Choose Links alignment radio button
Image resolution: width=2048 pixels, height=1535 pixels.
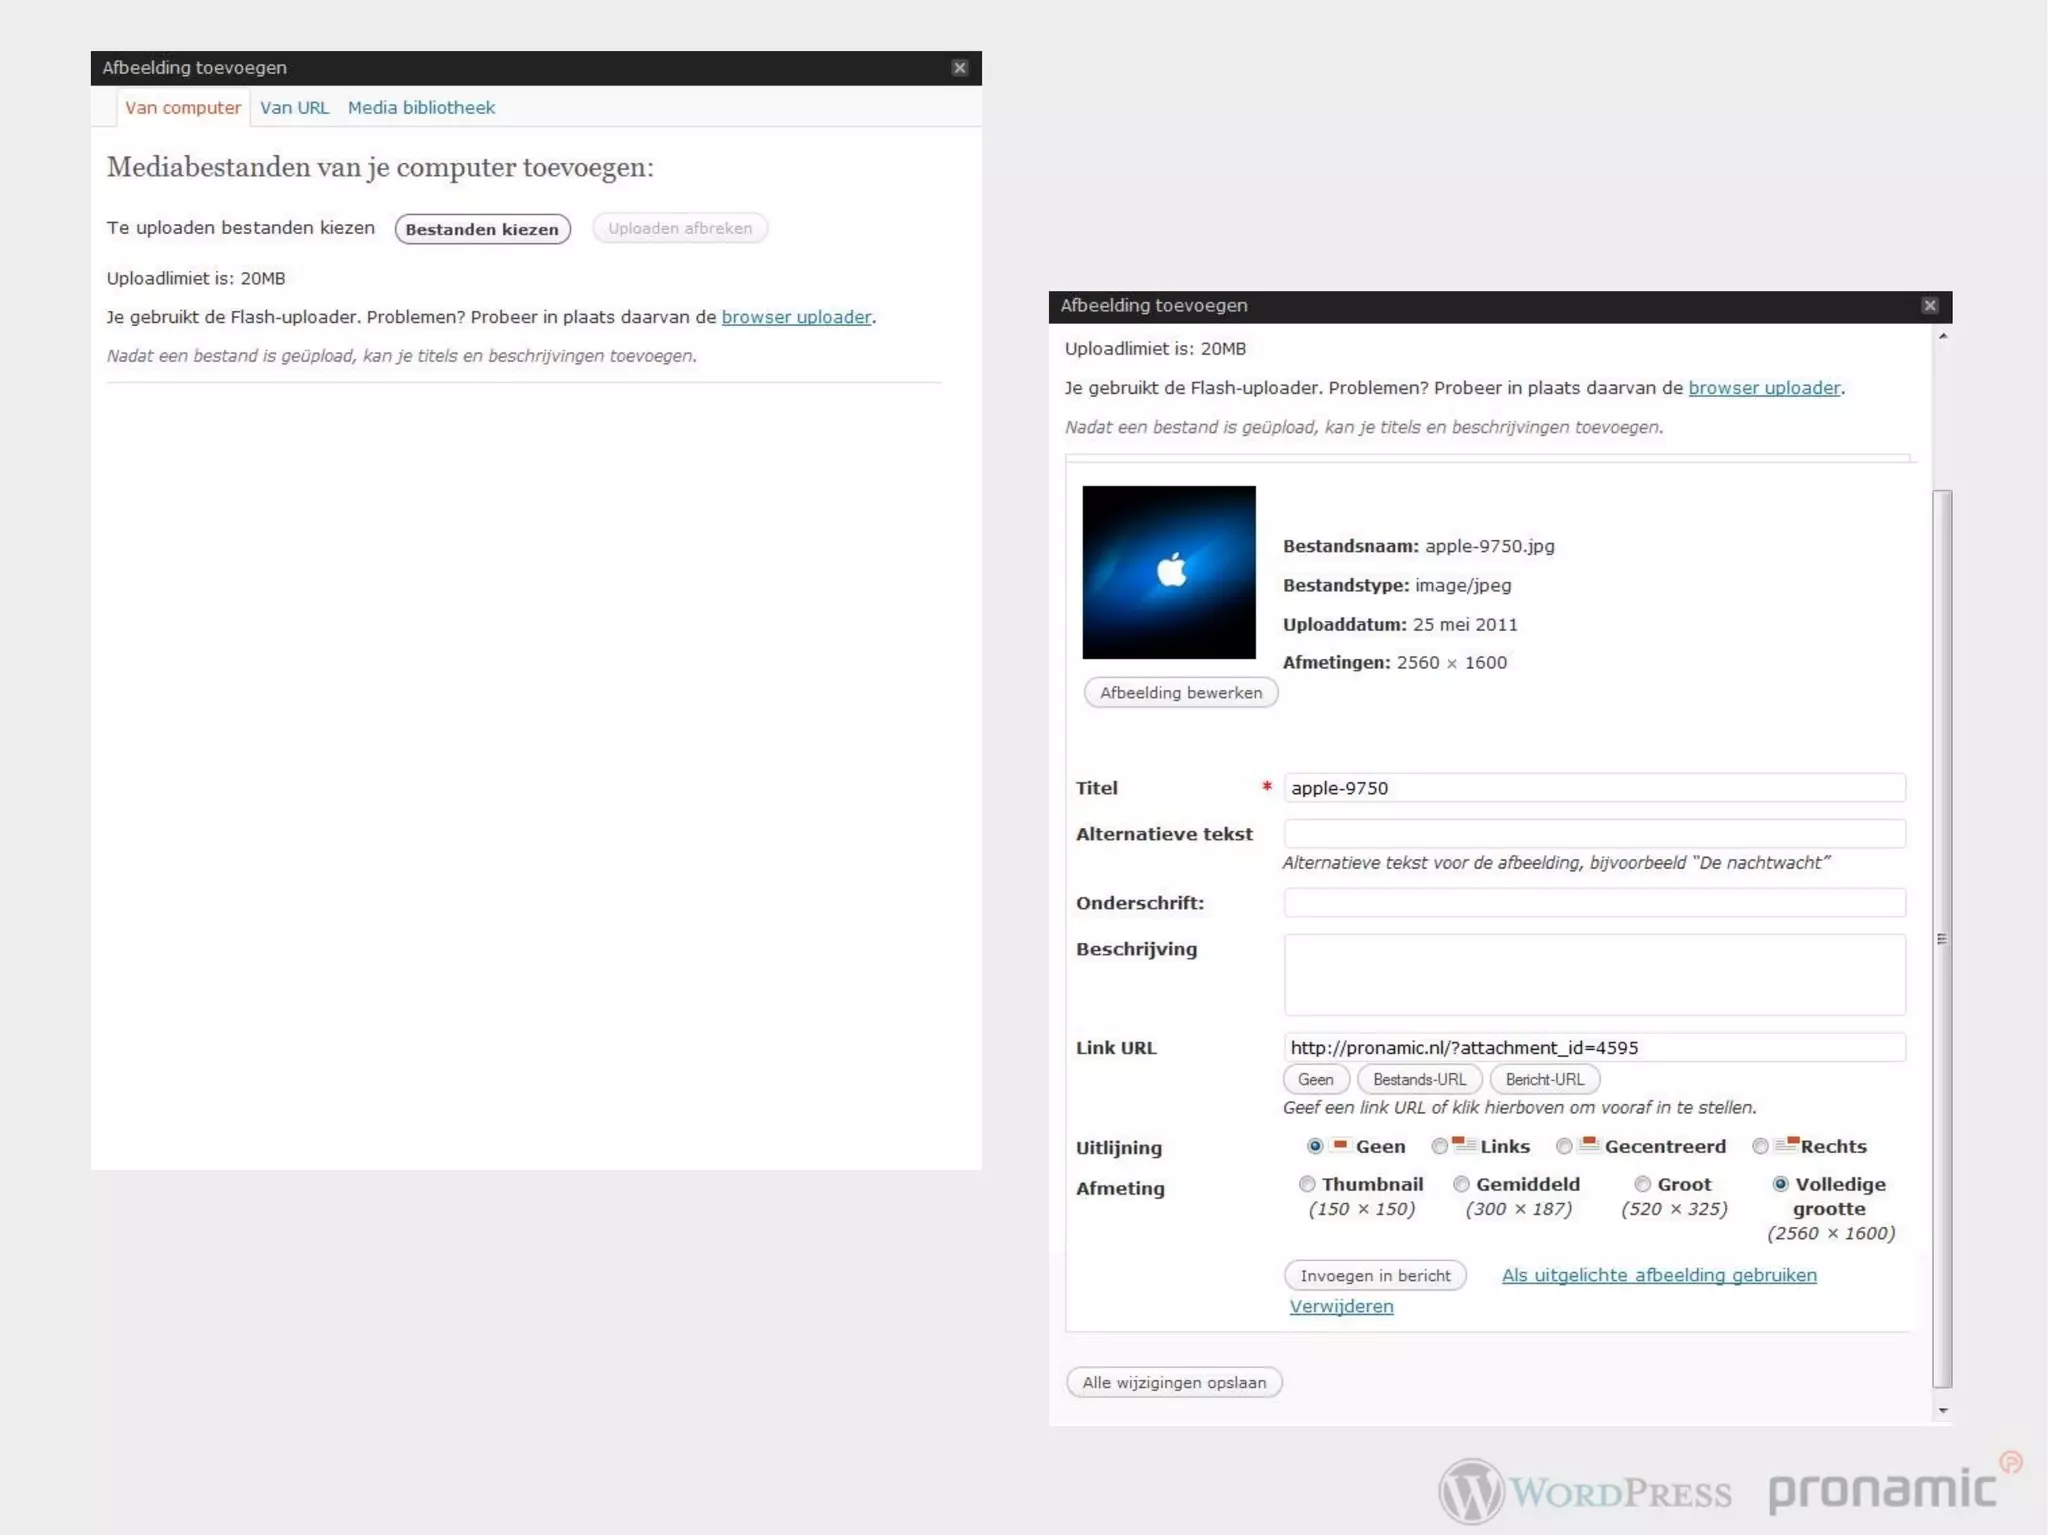pyautogui.click(x=1439, y=1147)
